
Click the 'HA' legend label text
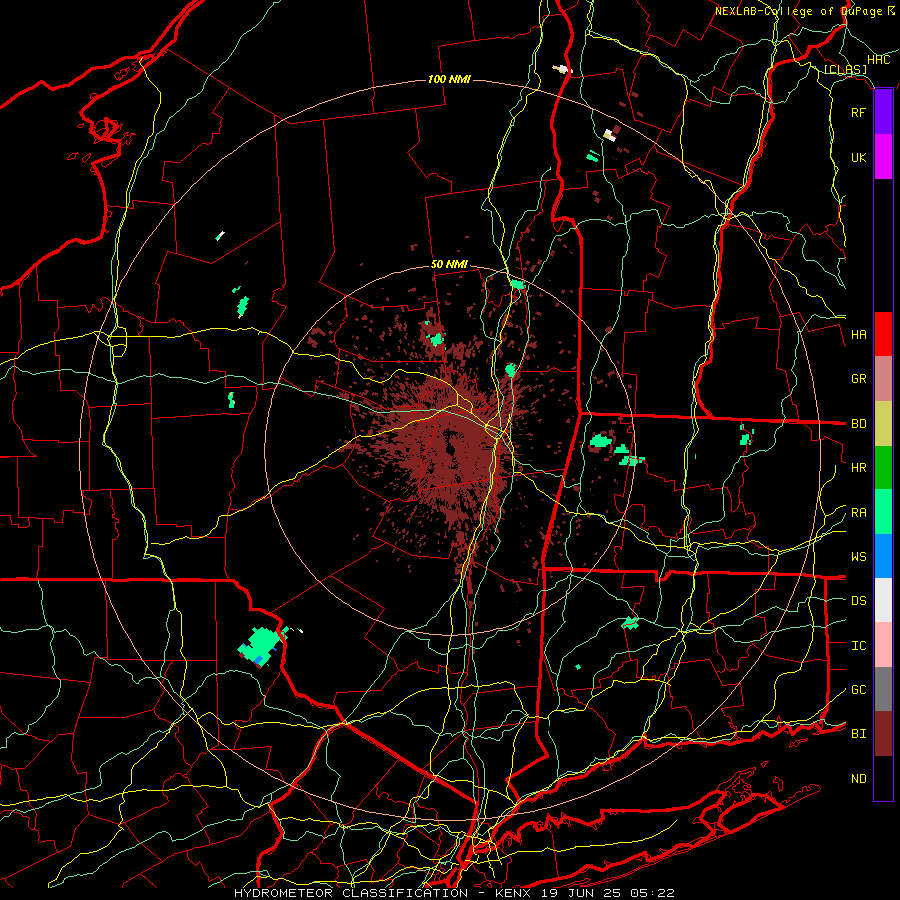coord(858,335)
